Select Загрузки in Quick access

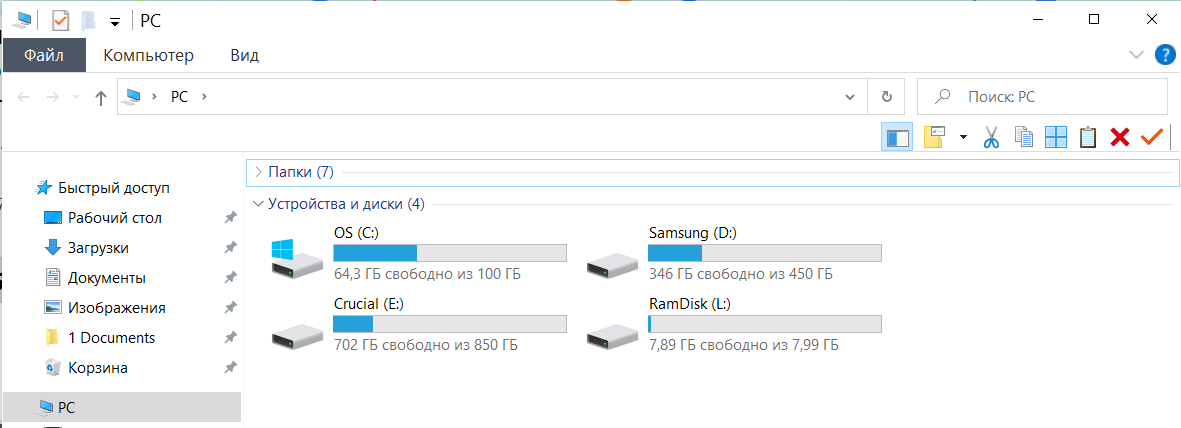pos(98,248)
